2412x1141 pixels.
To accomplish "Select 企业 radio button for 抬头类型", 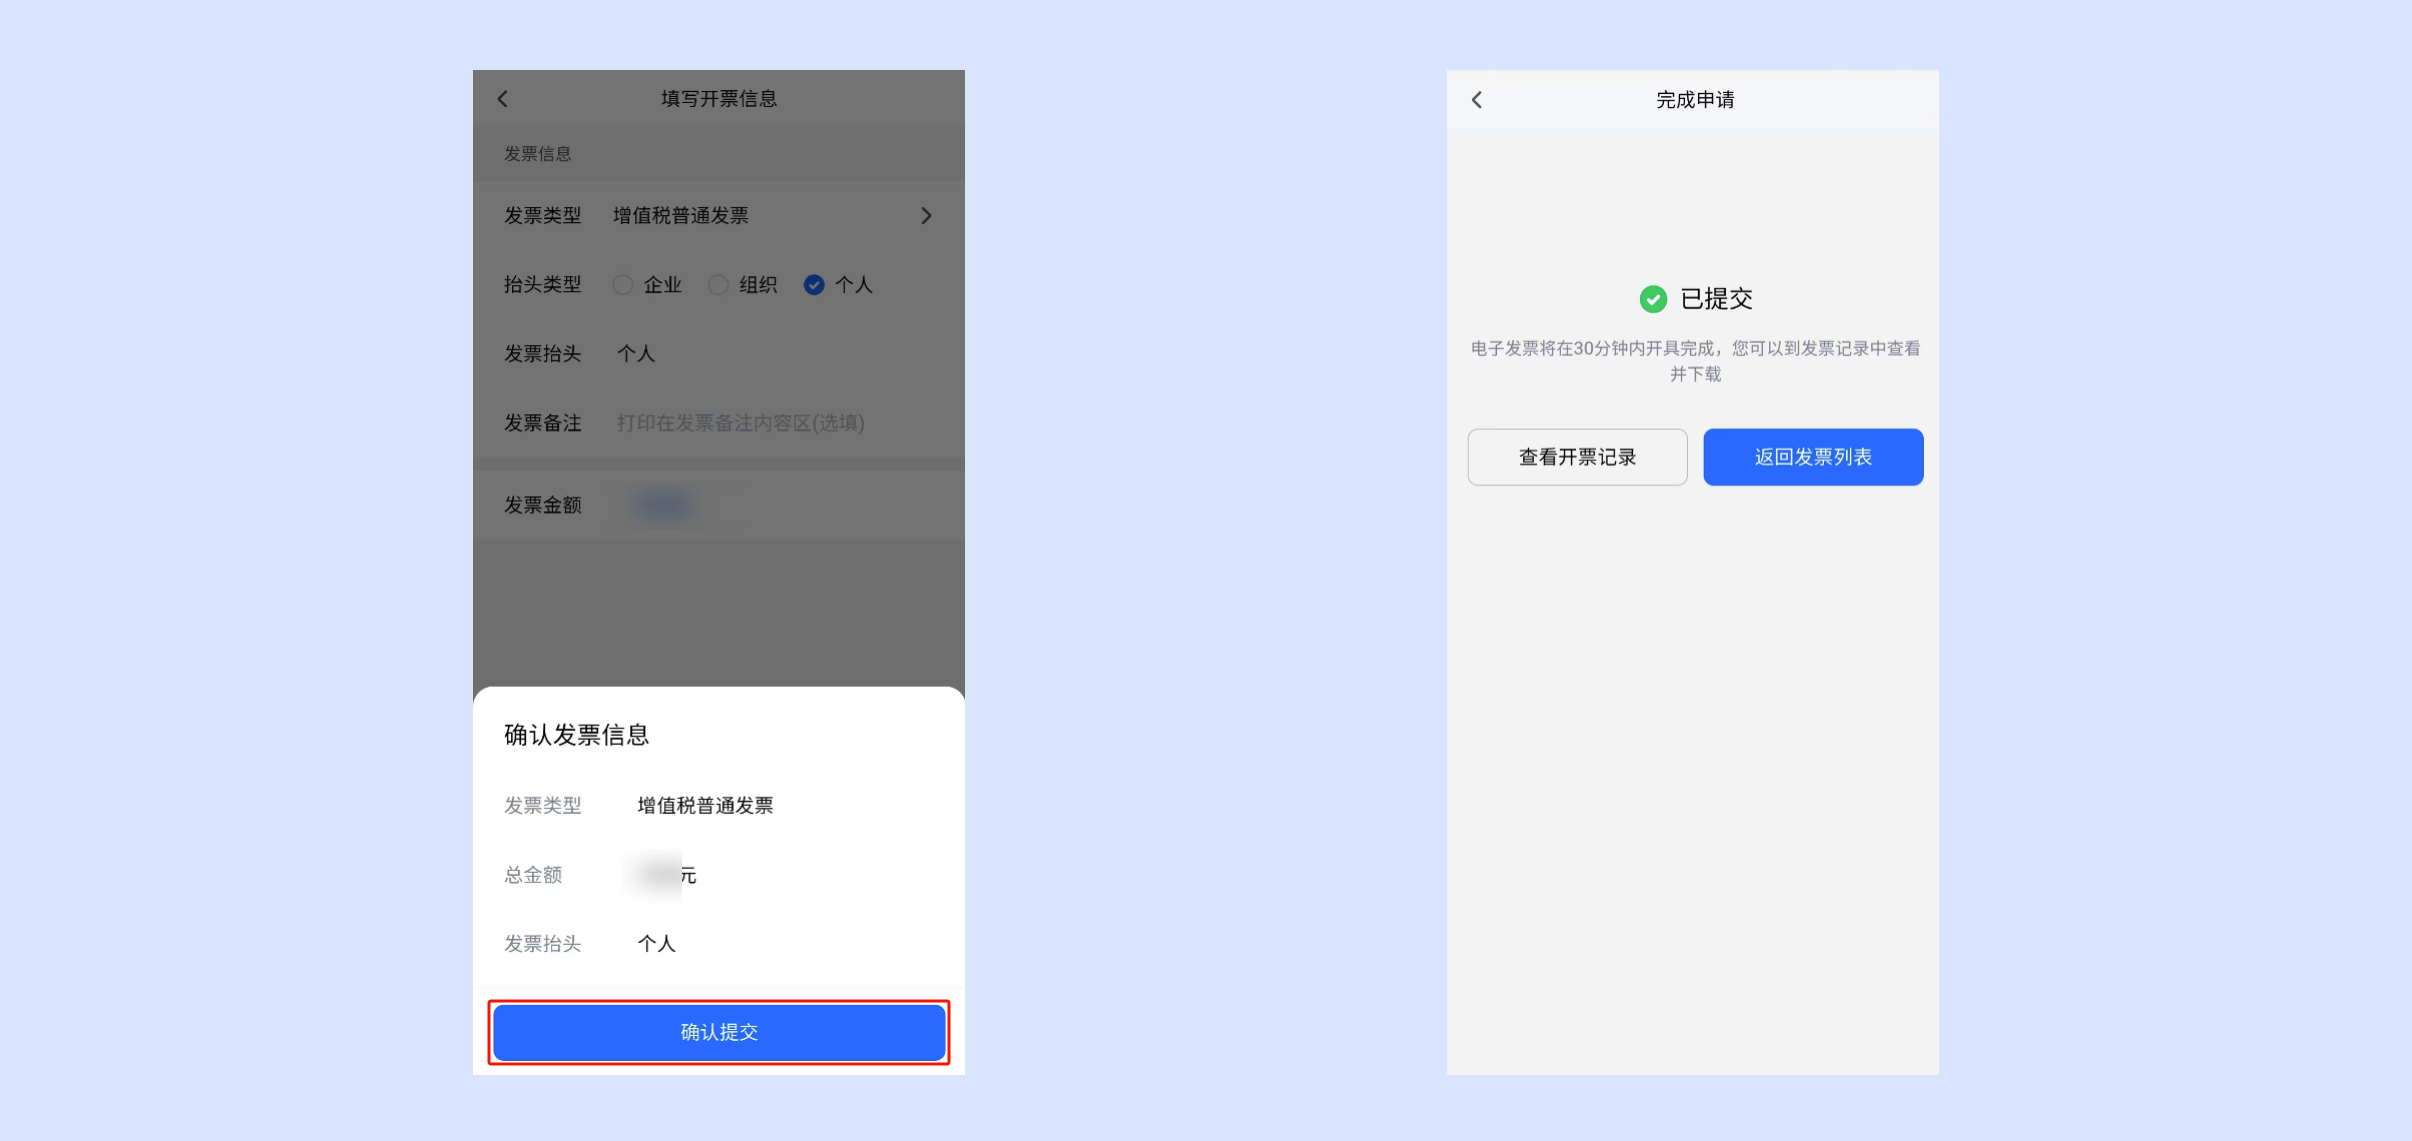I will pyautogui.click(x=623, y=285).
